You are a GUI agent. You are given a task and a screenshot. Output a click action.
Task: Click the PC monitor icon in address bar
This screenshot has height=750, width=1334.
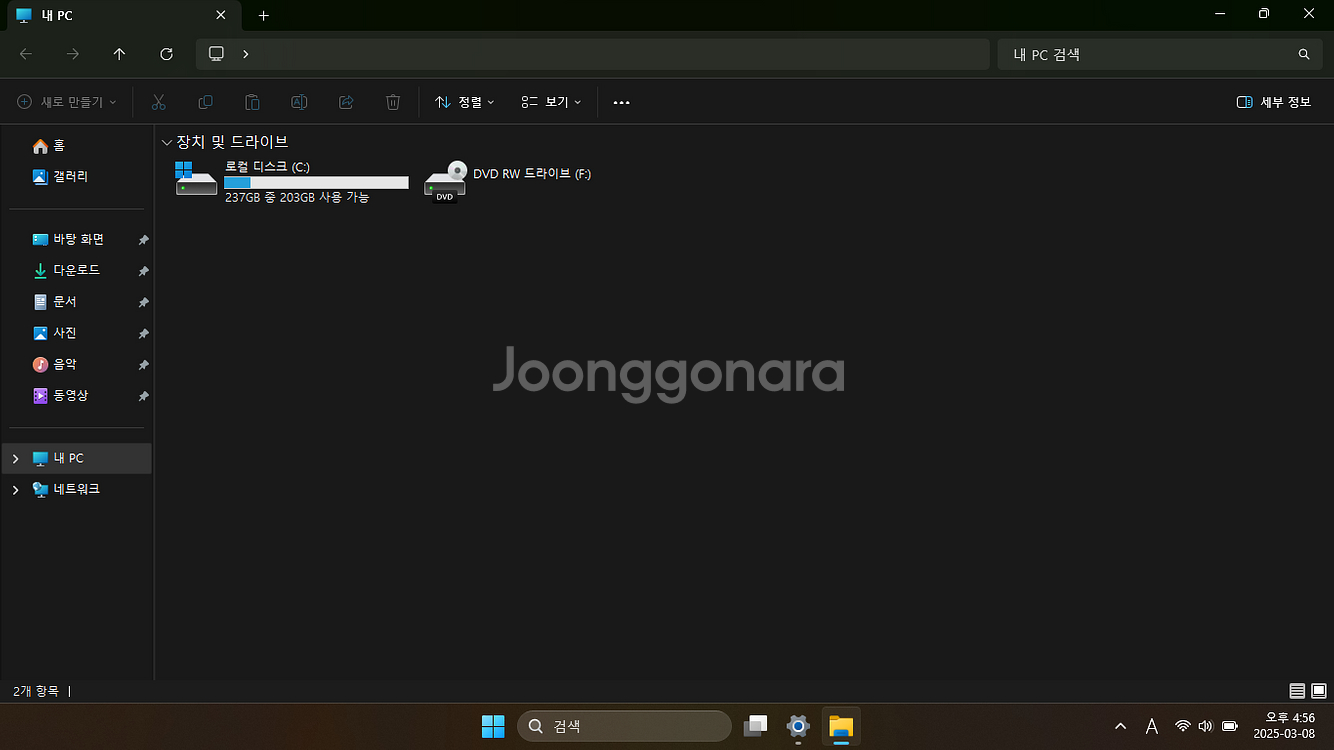click(216, 54)
